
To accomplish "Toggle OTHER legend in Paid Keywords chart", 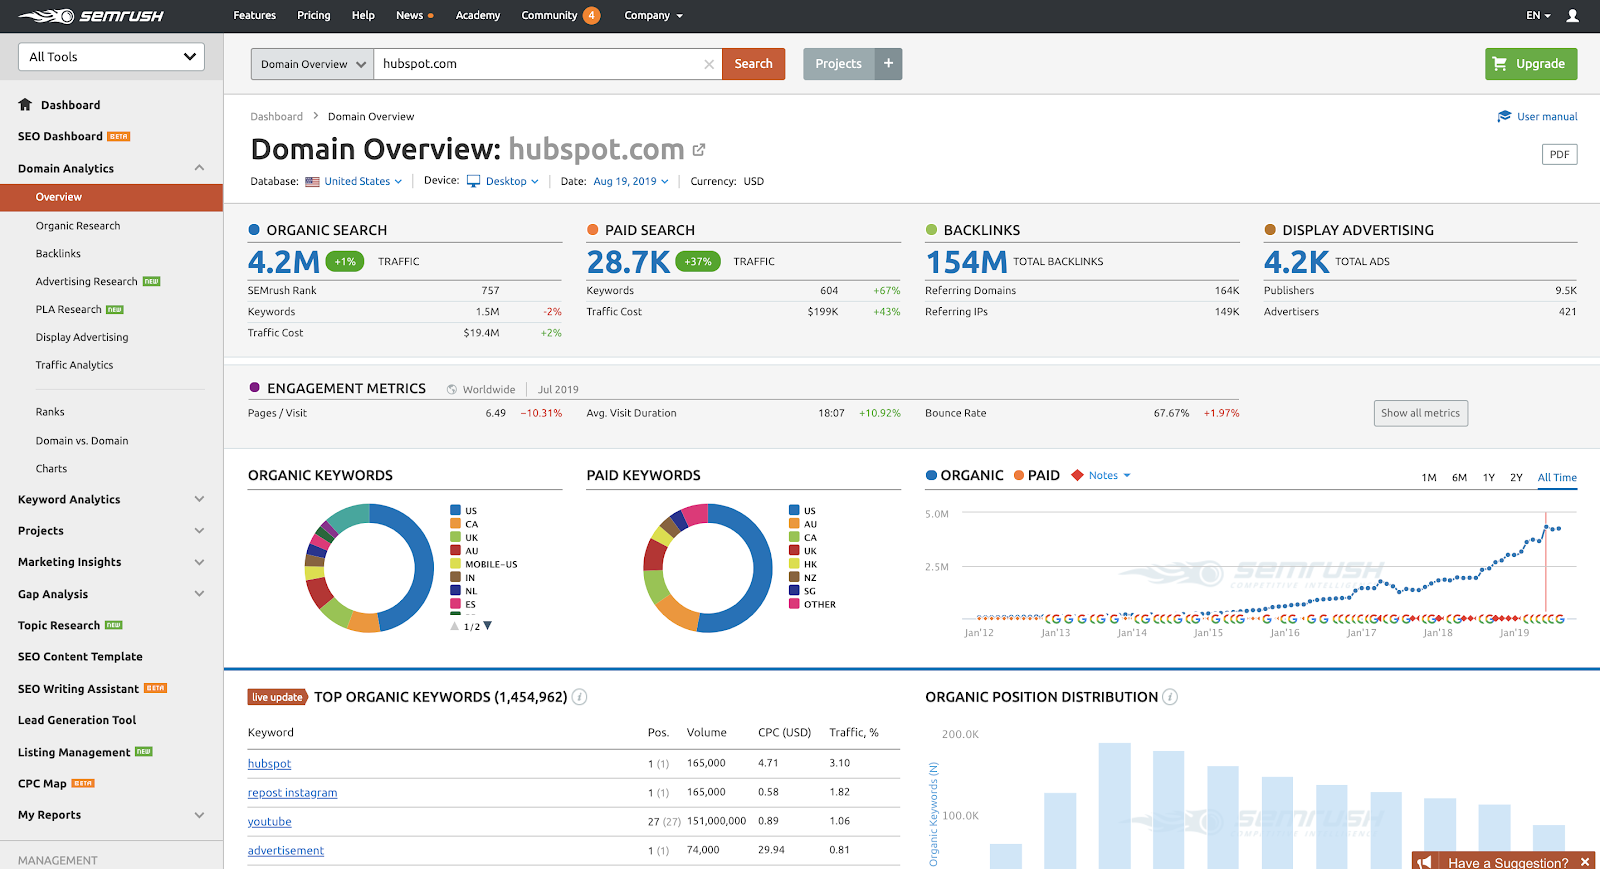I will tap(812, 604).
